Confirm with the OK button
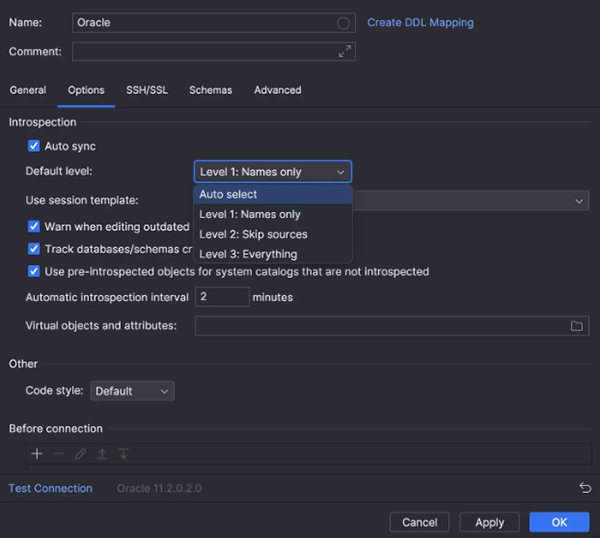600x538 pixels. (559, 522)
